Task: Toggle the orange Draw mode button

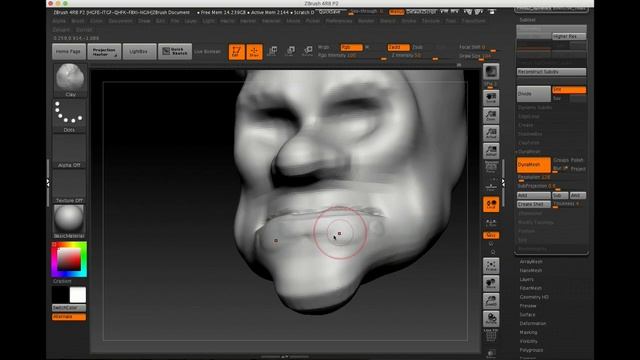Action: coord(254,52)
